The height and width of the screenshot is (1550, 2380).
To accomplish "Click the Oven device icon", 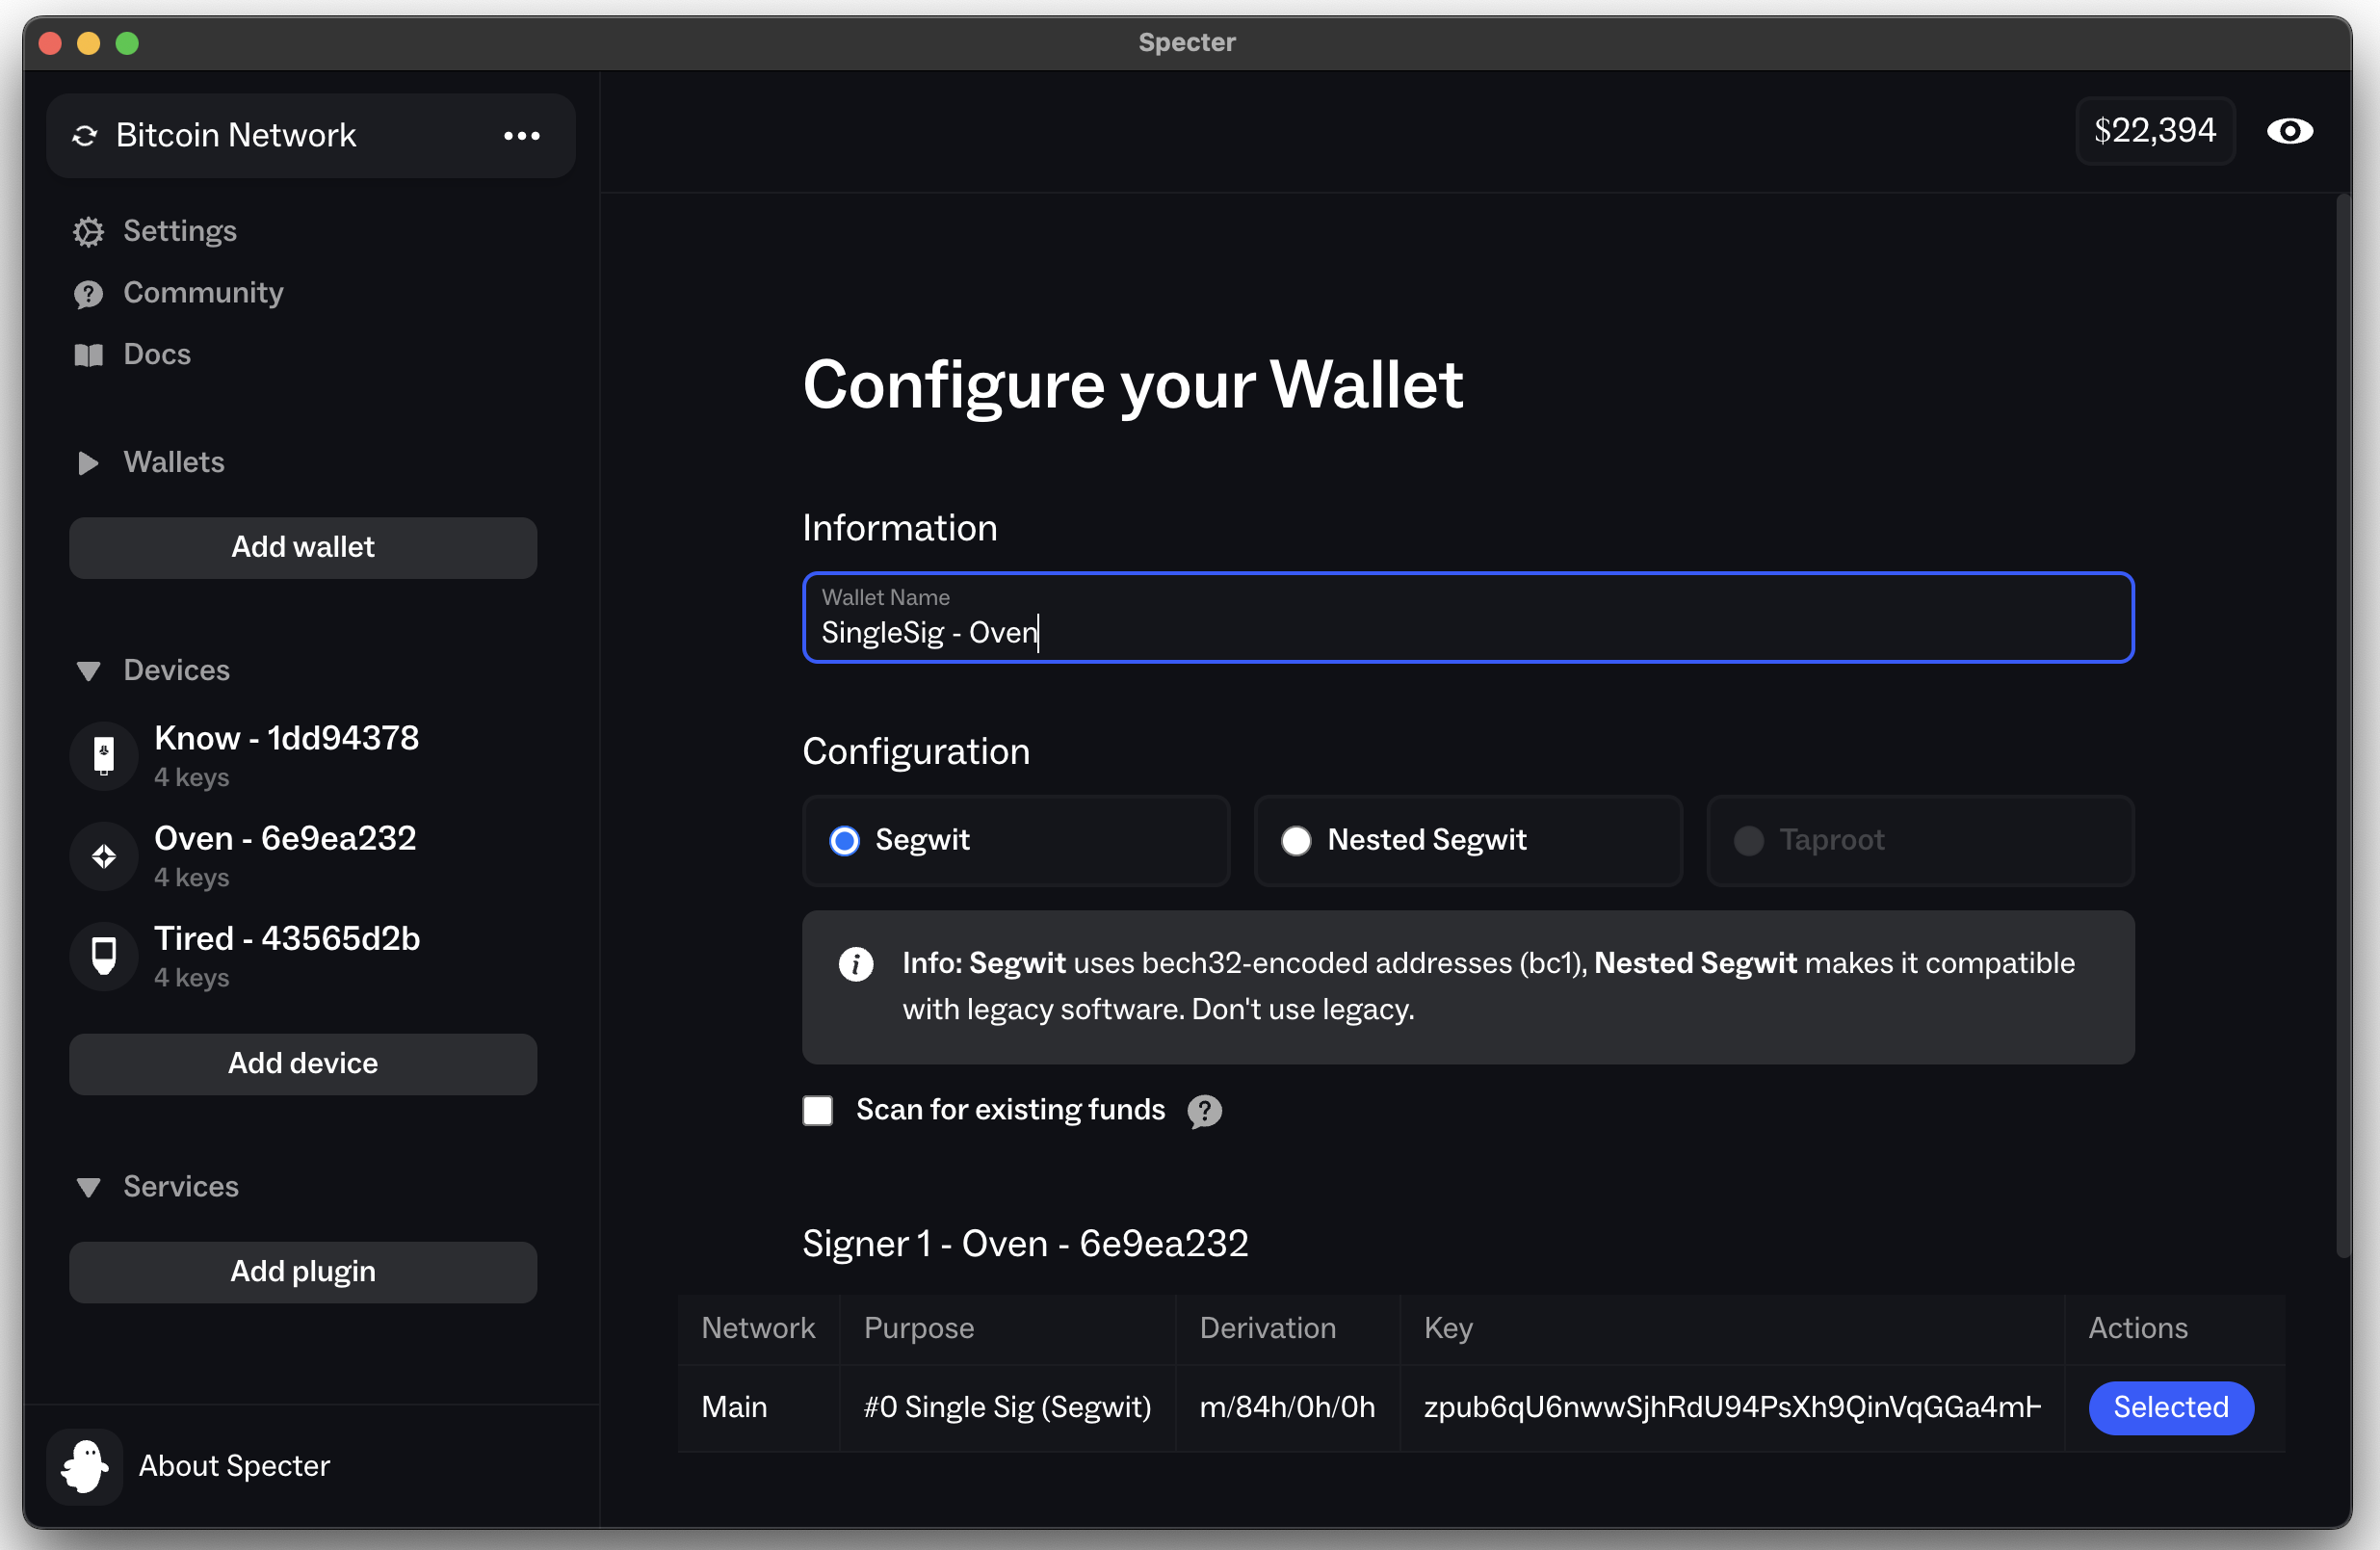I will 104,855.
